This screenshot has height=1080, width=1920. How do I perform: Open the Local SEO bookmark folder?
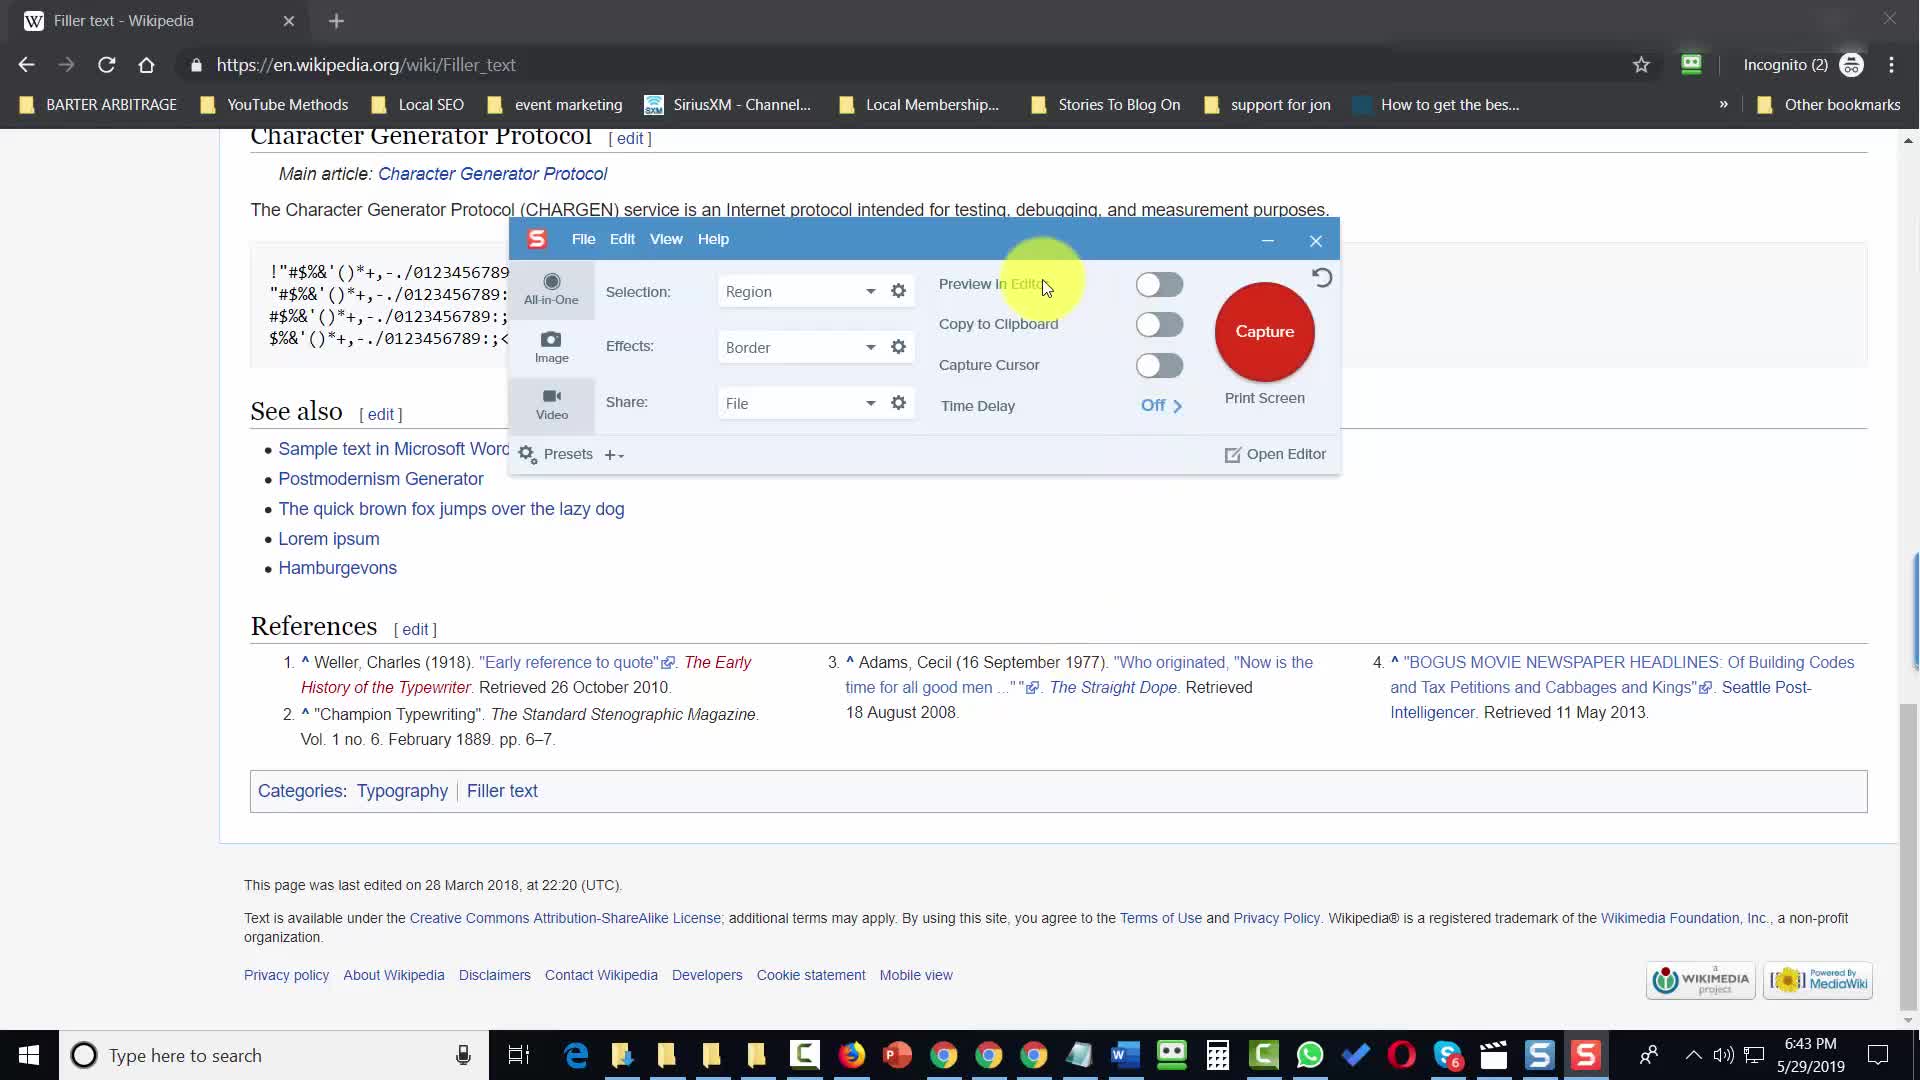(417, 104)
